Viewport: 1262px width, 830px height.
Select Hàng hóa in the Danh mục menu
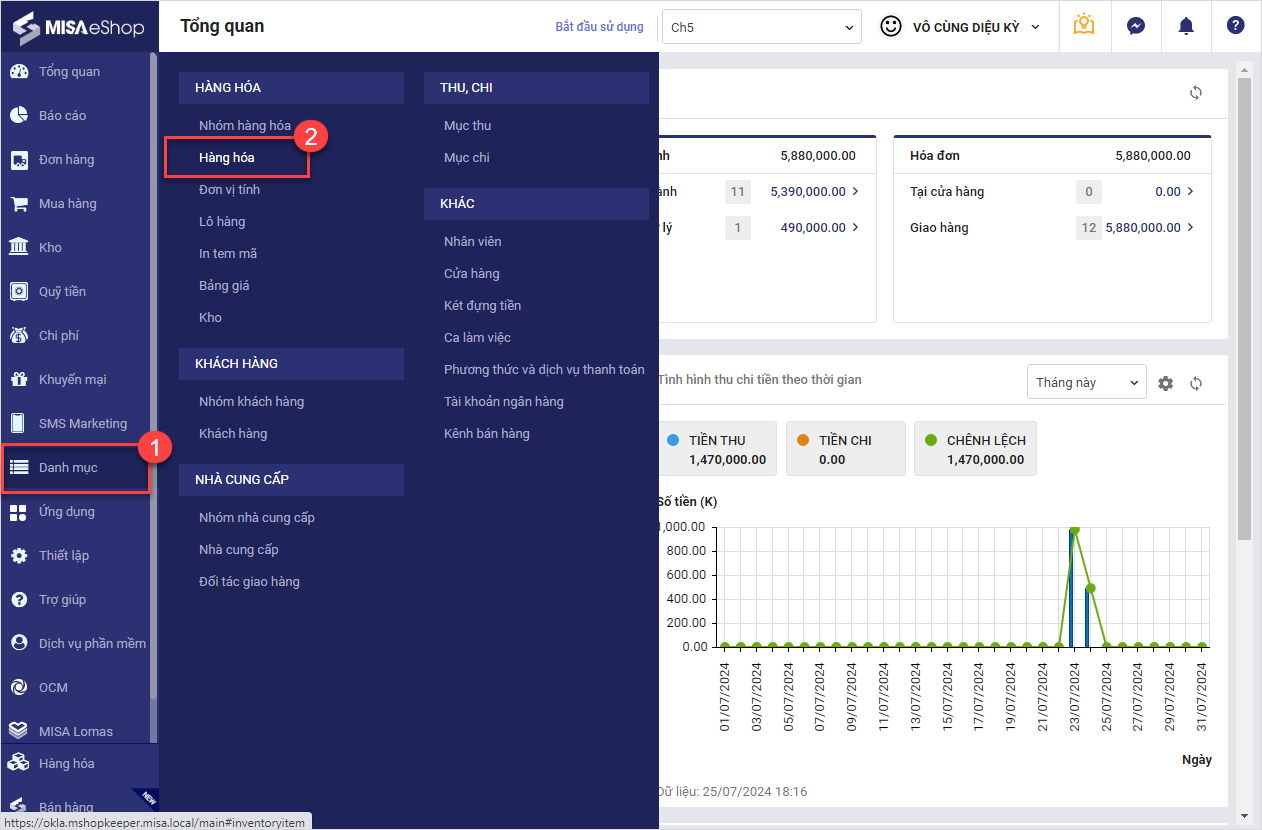point(227,158)
